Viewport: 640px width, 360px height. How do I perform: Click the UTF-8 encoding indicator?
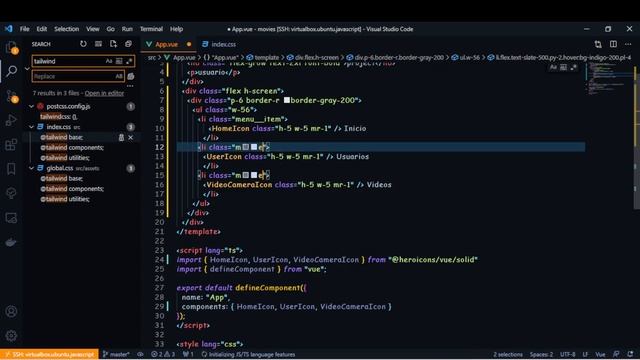pyautogui.click(x=568, y=354)
